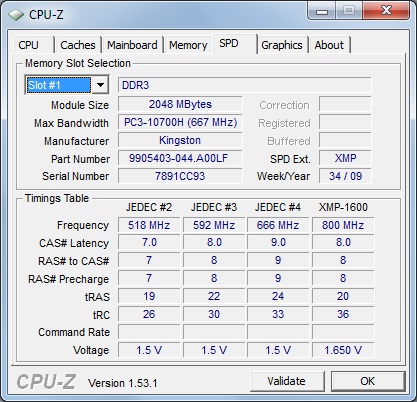Click the tRAS value 22
The image size is (417, 402).
(x=214, y=296)
